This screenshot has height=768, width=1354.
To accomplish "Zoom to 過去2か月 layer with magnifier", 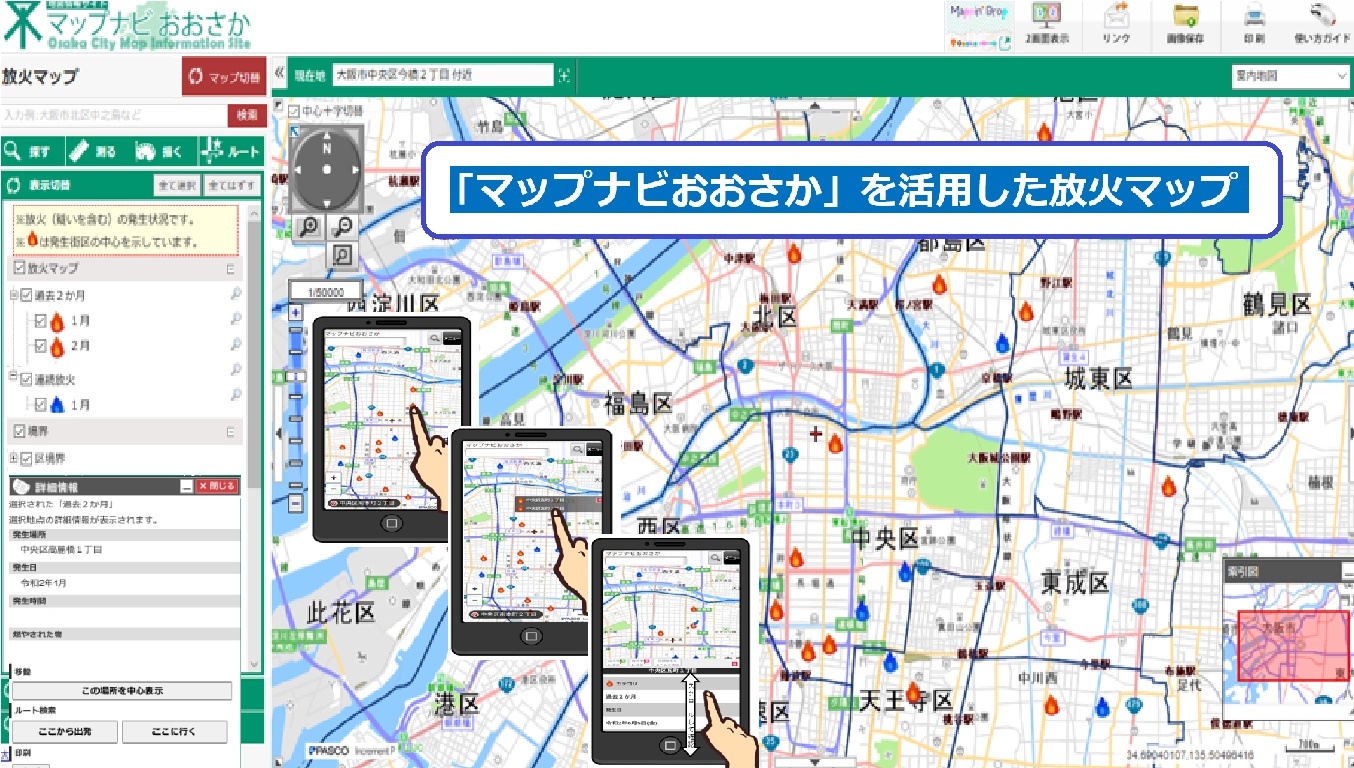I will (236, 294).
